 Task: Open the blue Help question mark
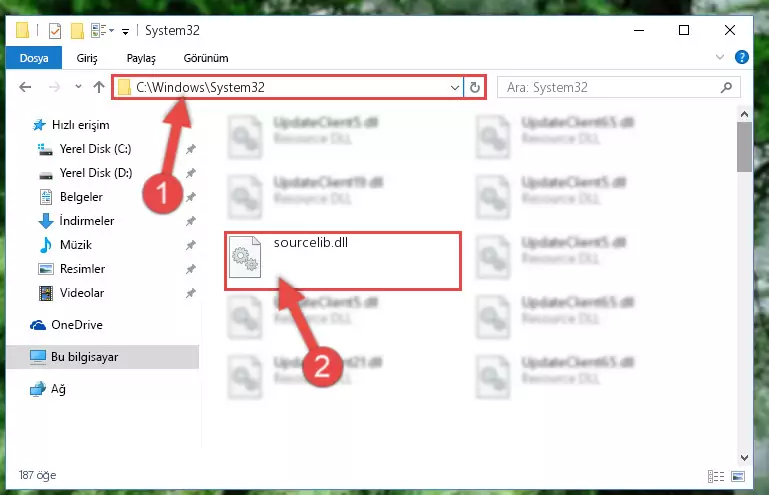(x=742, y=57)
